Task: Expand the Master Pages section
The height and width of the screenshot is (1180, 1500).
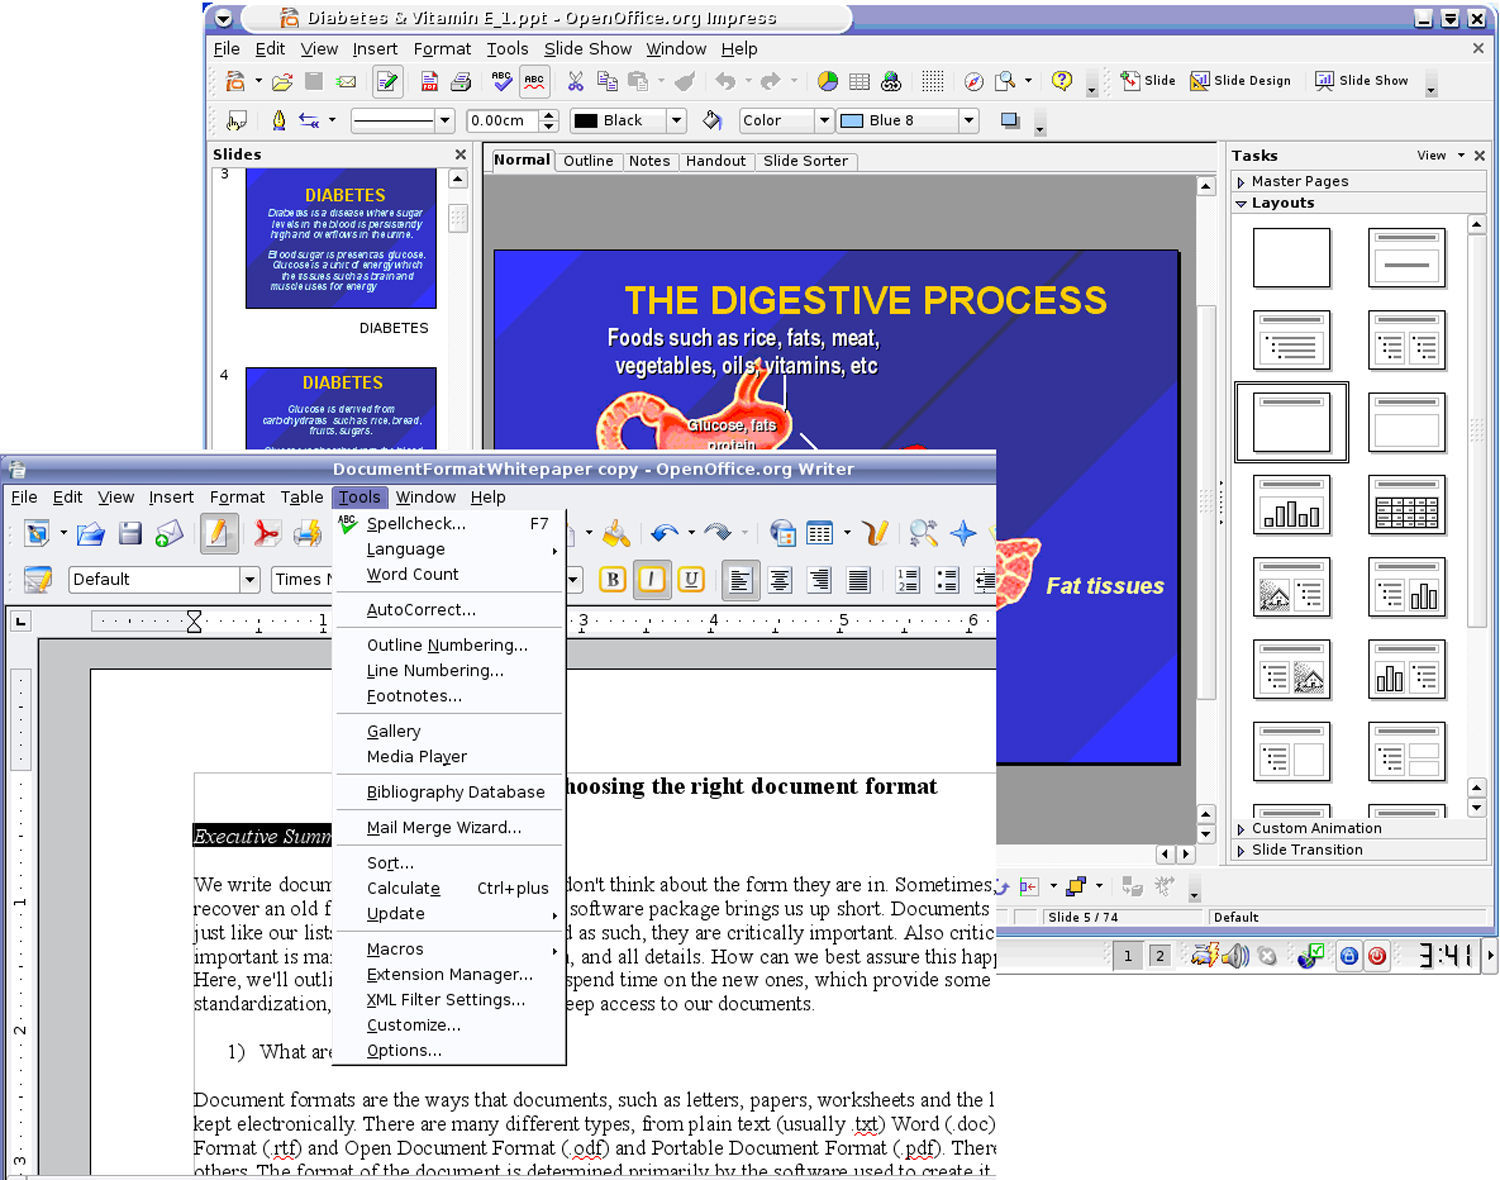Action: tap(1241, 182)
